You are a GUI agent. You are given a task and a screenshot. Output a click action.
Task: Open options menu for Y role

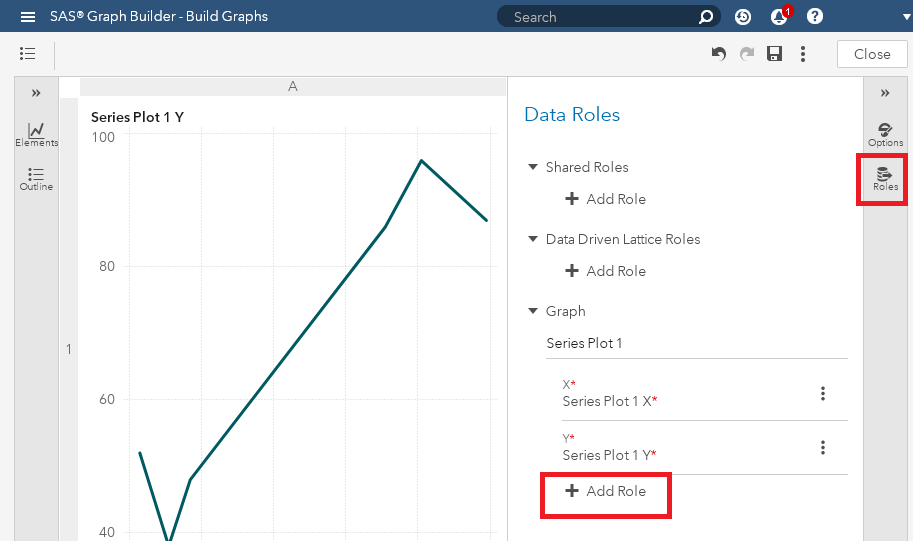(823, 448)
